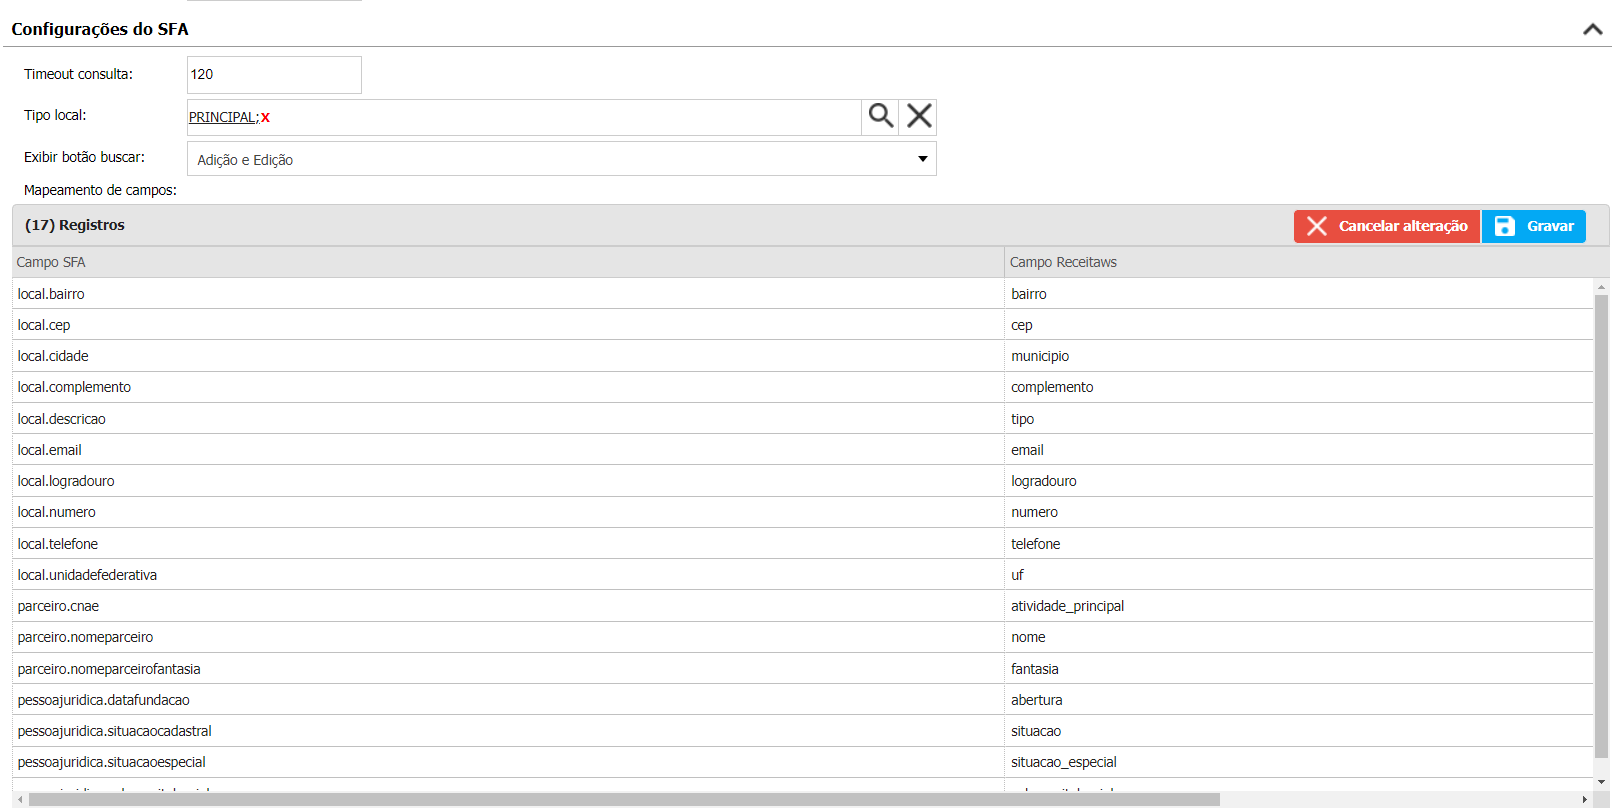Sort by Campo Receitaws column header
Screen dimensions: 1619x811
pos(1063,262)
